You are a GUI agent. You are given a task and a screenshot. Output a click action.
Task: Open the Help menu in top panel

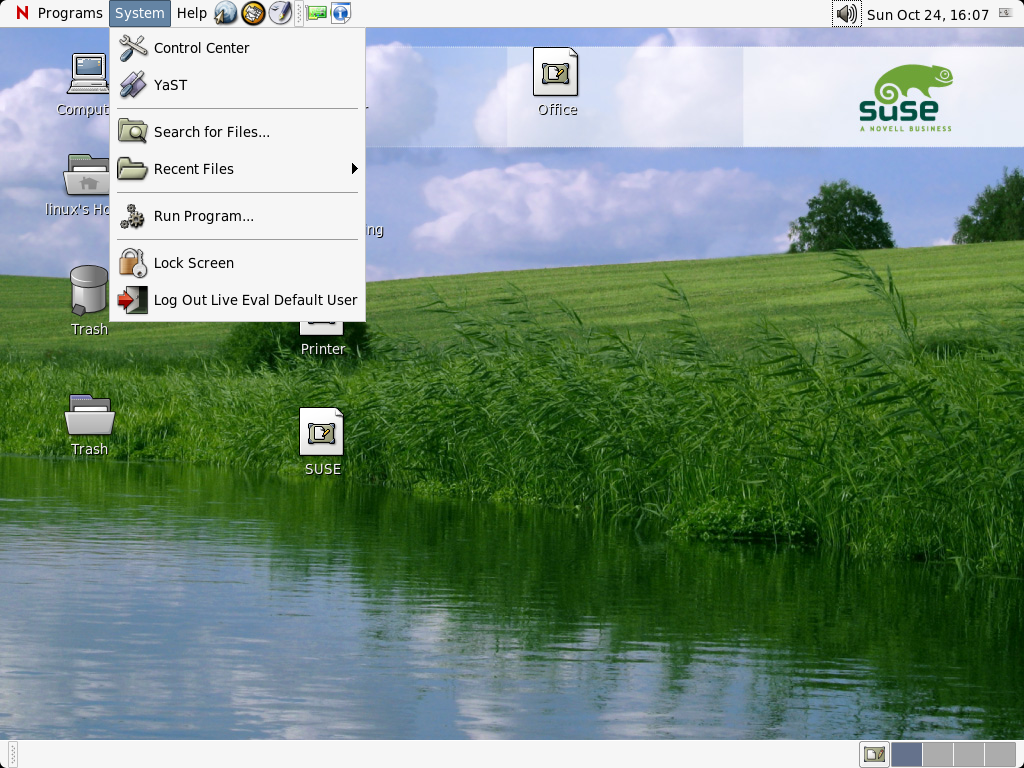point(191,13)
